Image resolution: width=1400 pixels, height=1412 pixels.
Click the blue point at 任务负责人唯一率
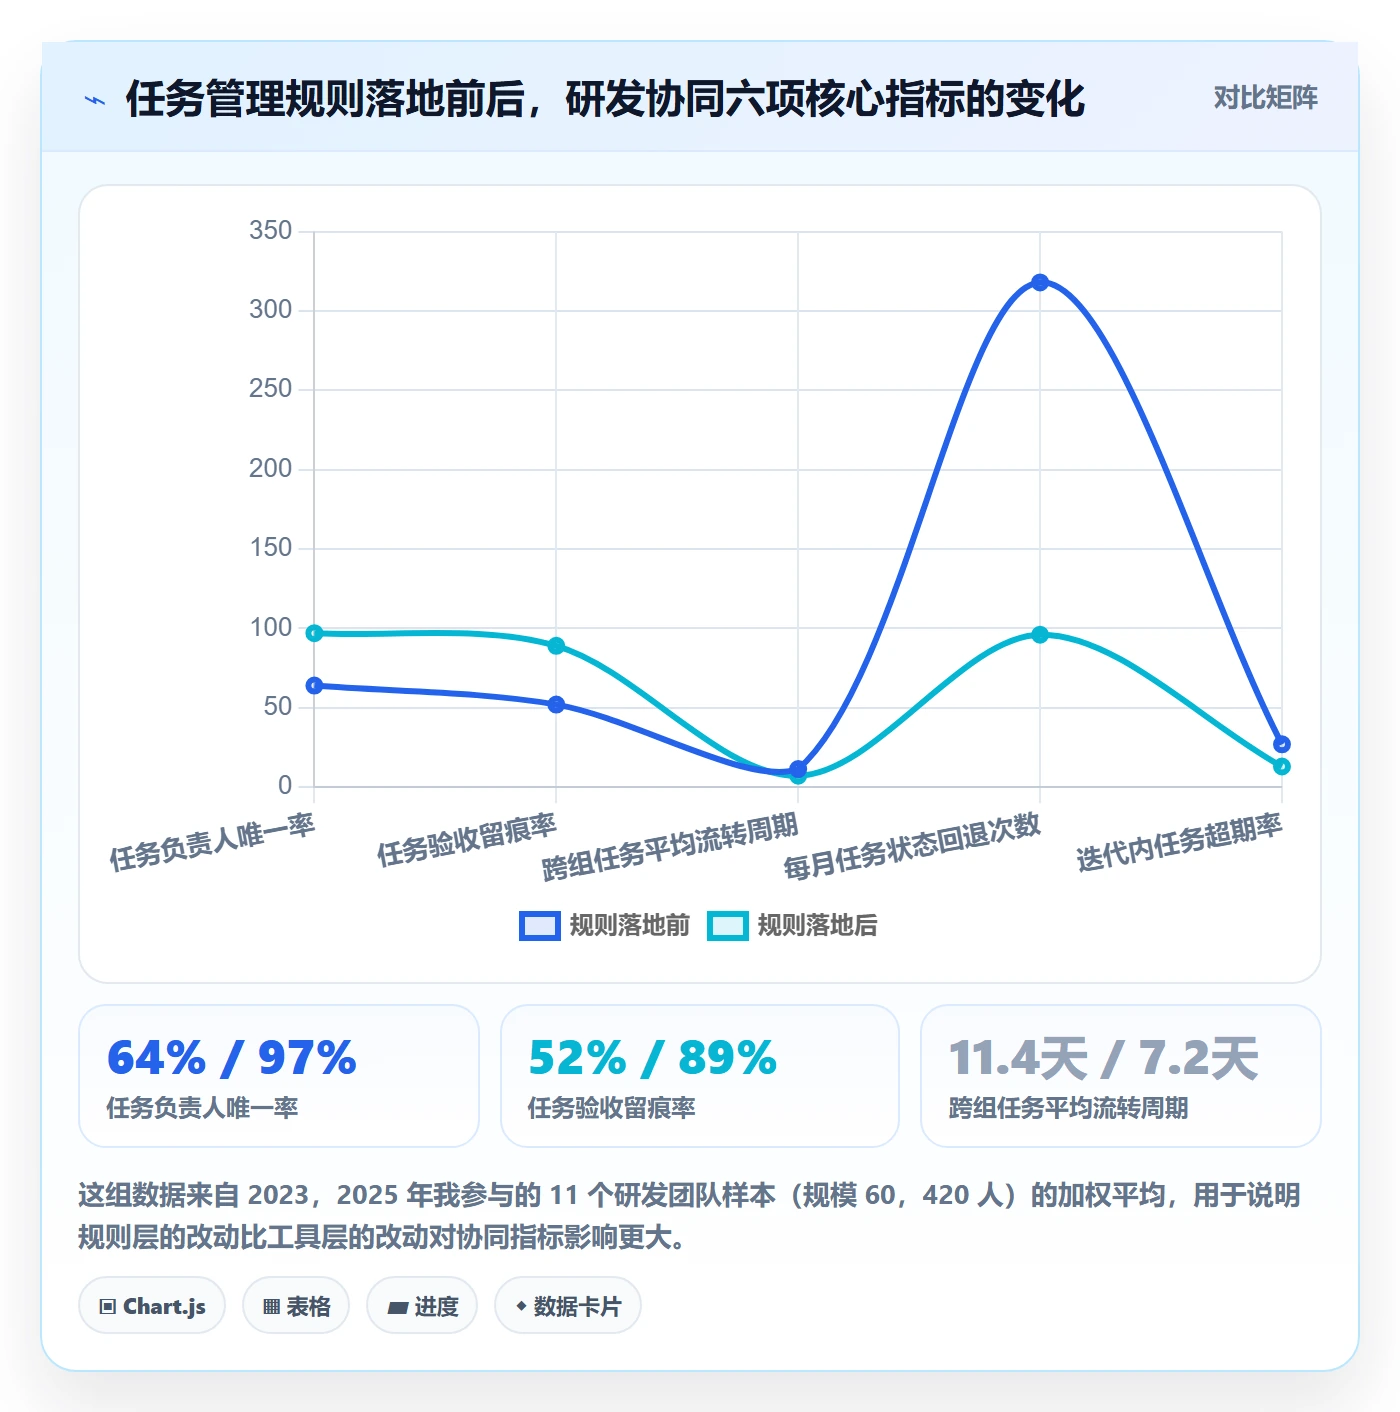[314, 686]
